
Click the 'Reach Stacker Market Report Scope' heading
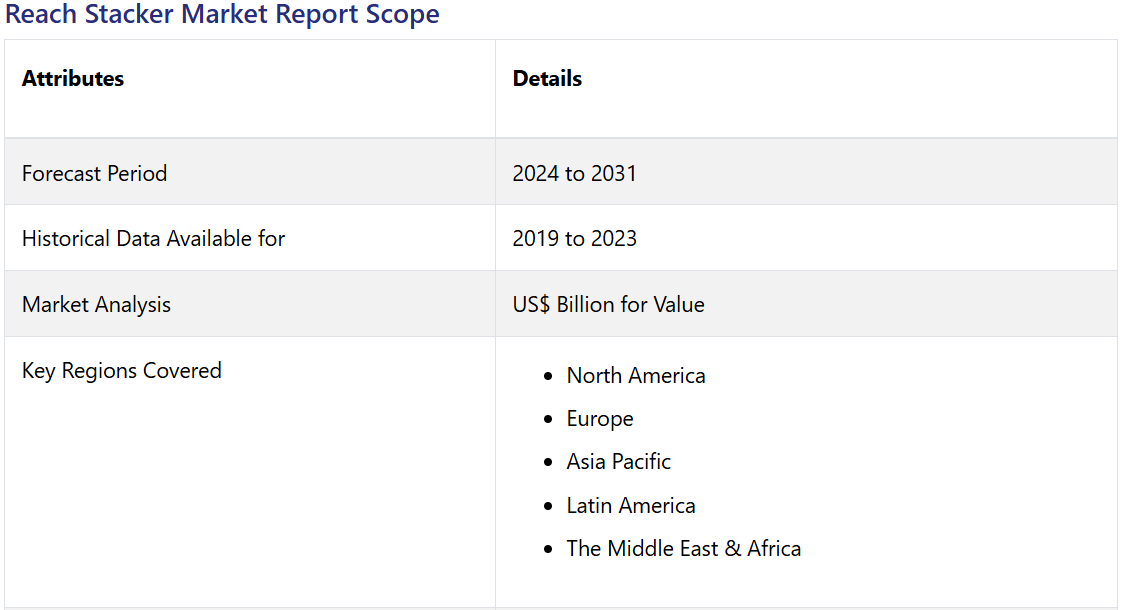tap(222, 15)
